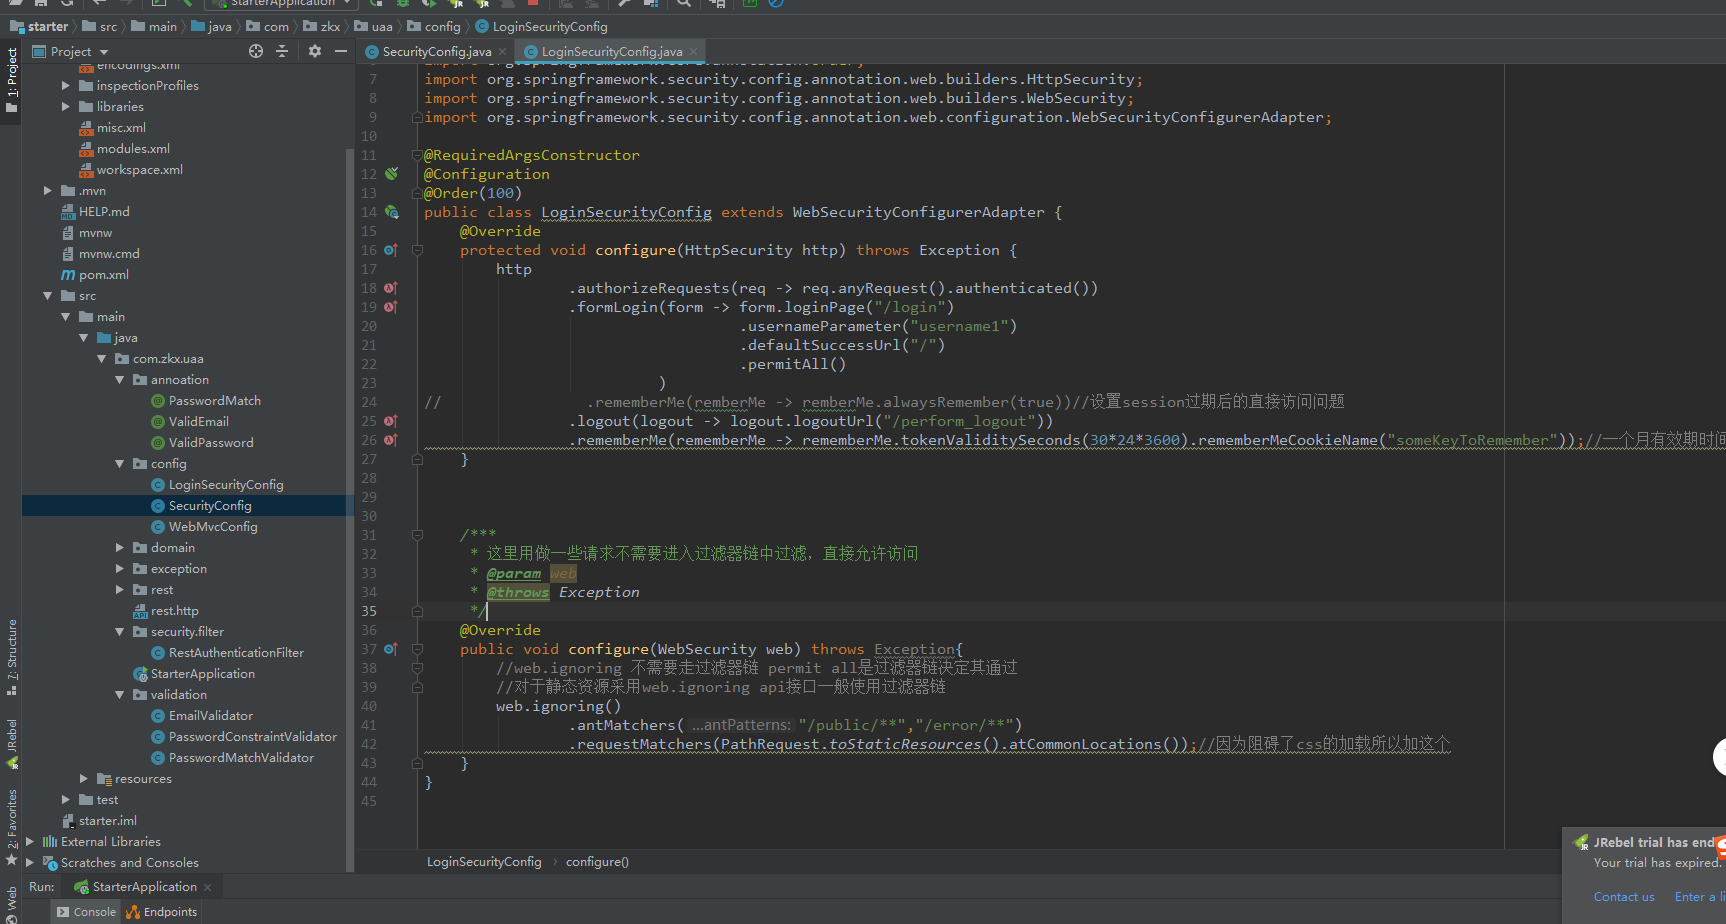Select SecurityConfig class in project tree
Viewport: 1726px width, 924px height.
210,506
